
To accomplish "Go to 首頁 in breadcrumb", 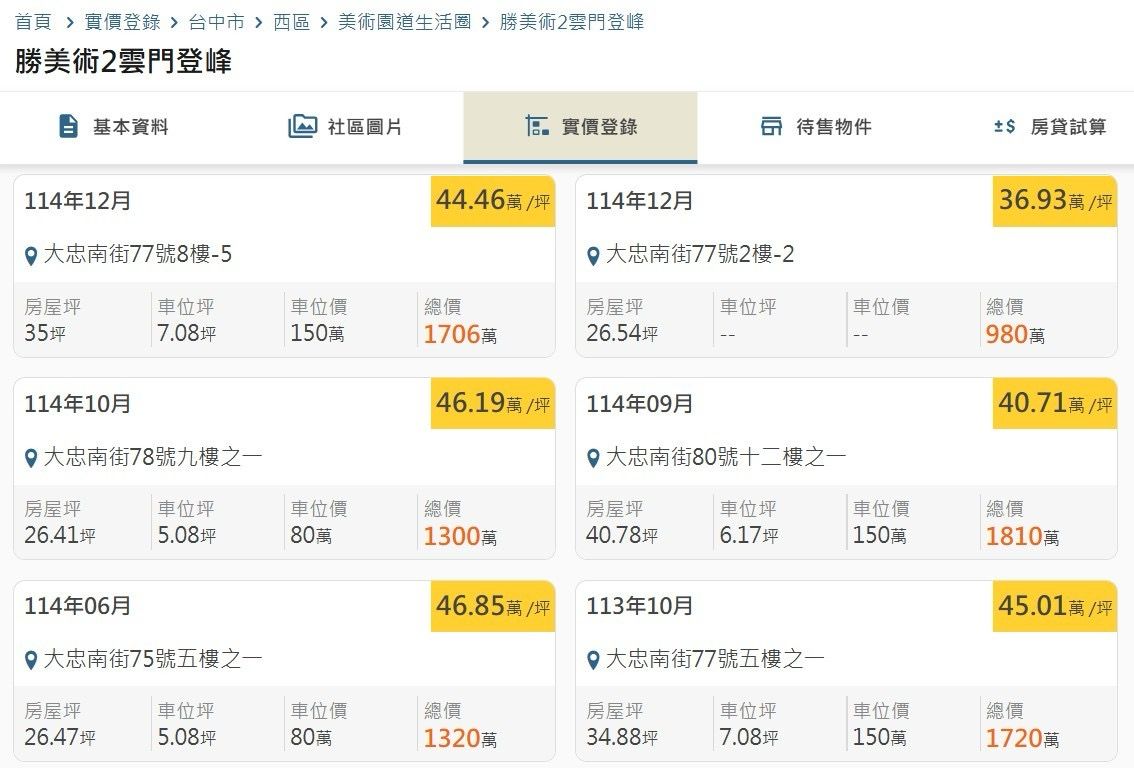I will [33, 21].
